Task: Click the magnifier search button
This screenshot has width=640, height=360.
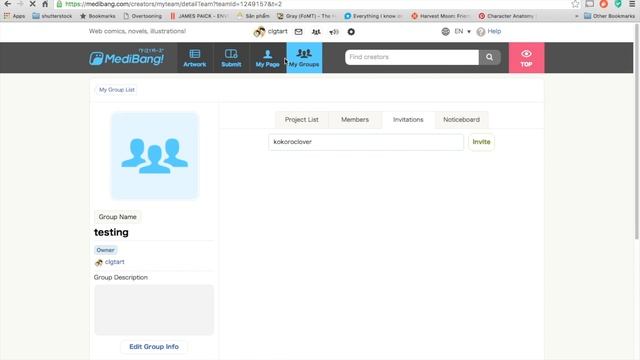Action: 489,57
